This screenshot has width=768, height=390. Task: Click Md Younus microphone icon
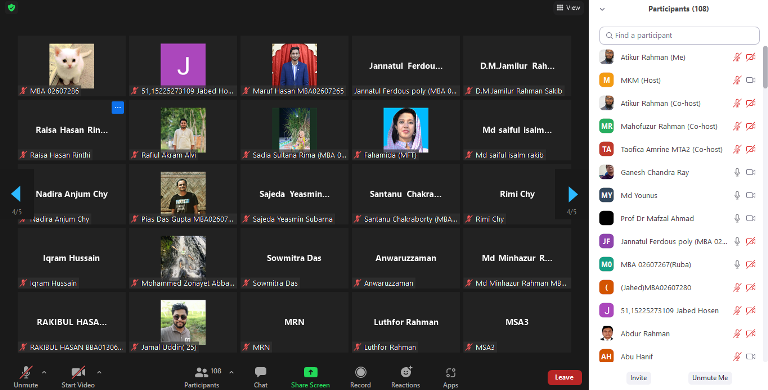(x=737, y=195)
